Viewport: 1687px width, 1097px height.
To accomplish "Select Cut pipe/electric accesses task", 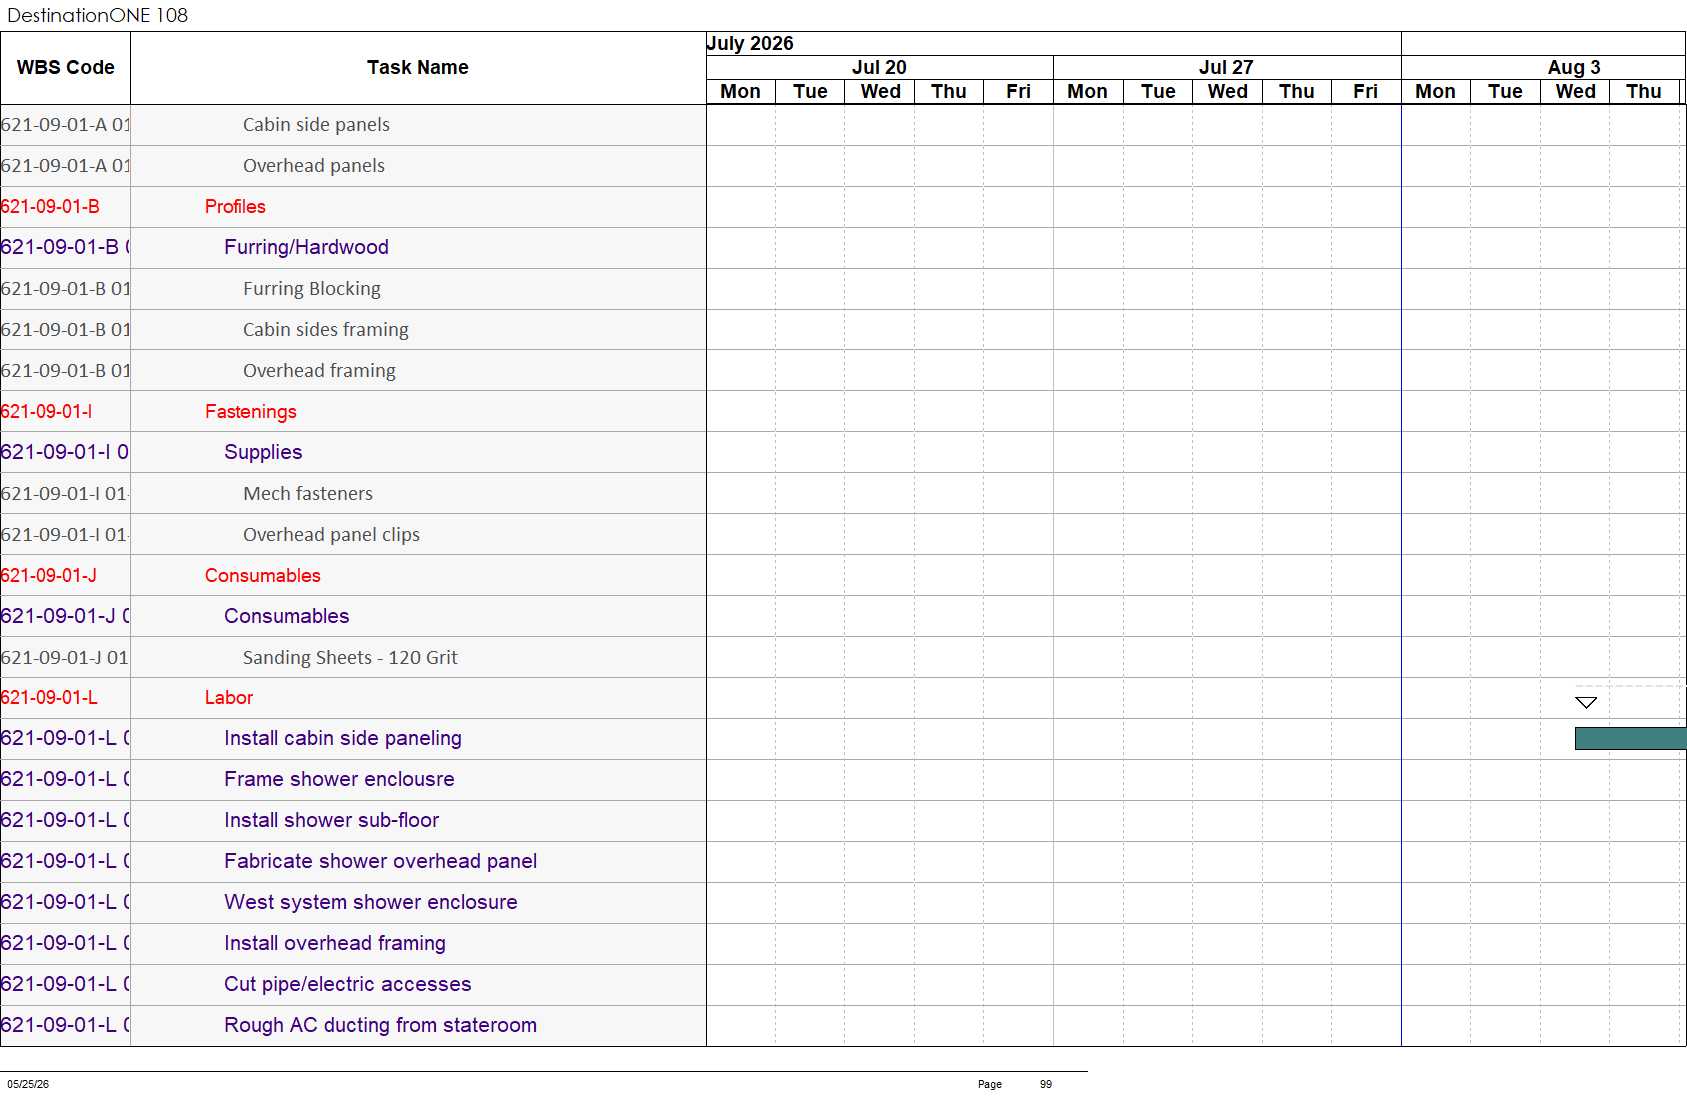I will tap(347, 984).
